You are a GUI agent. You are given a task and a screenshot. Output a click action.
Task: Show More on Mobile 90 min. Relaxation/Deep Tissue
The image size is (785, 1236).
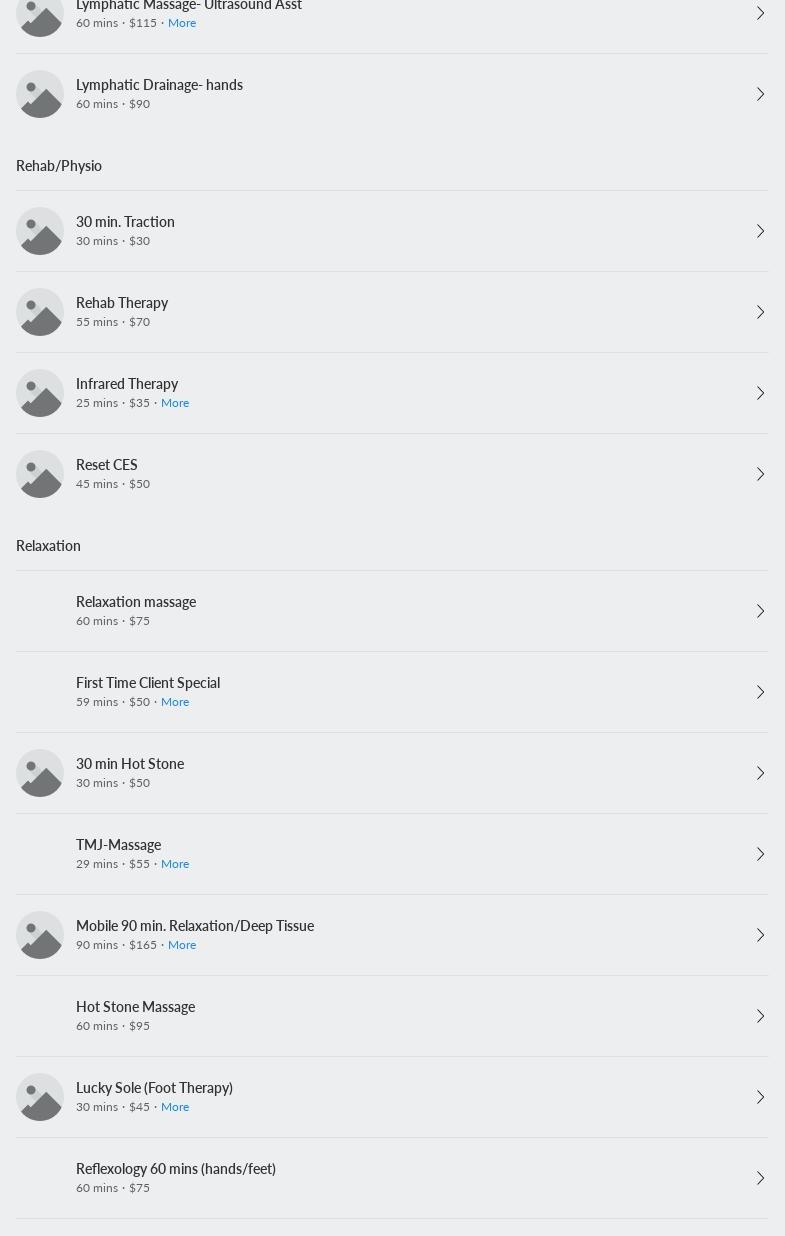(x=182, y=945)
